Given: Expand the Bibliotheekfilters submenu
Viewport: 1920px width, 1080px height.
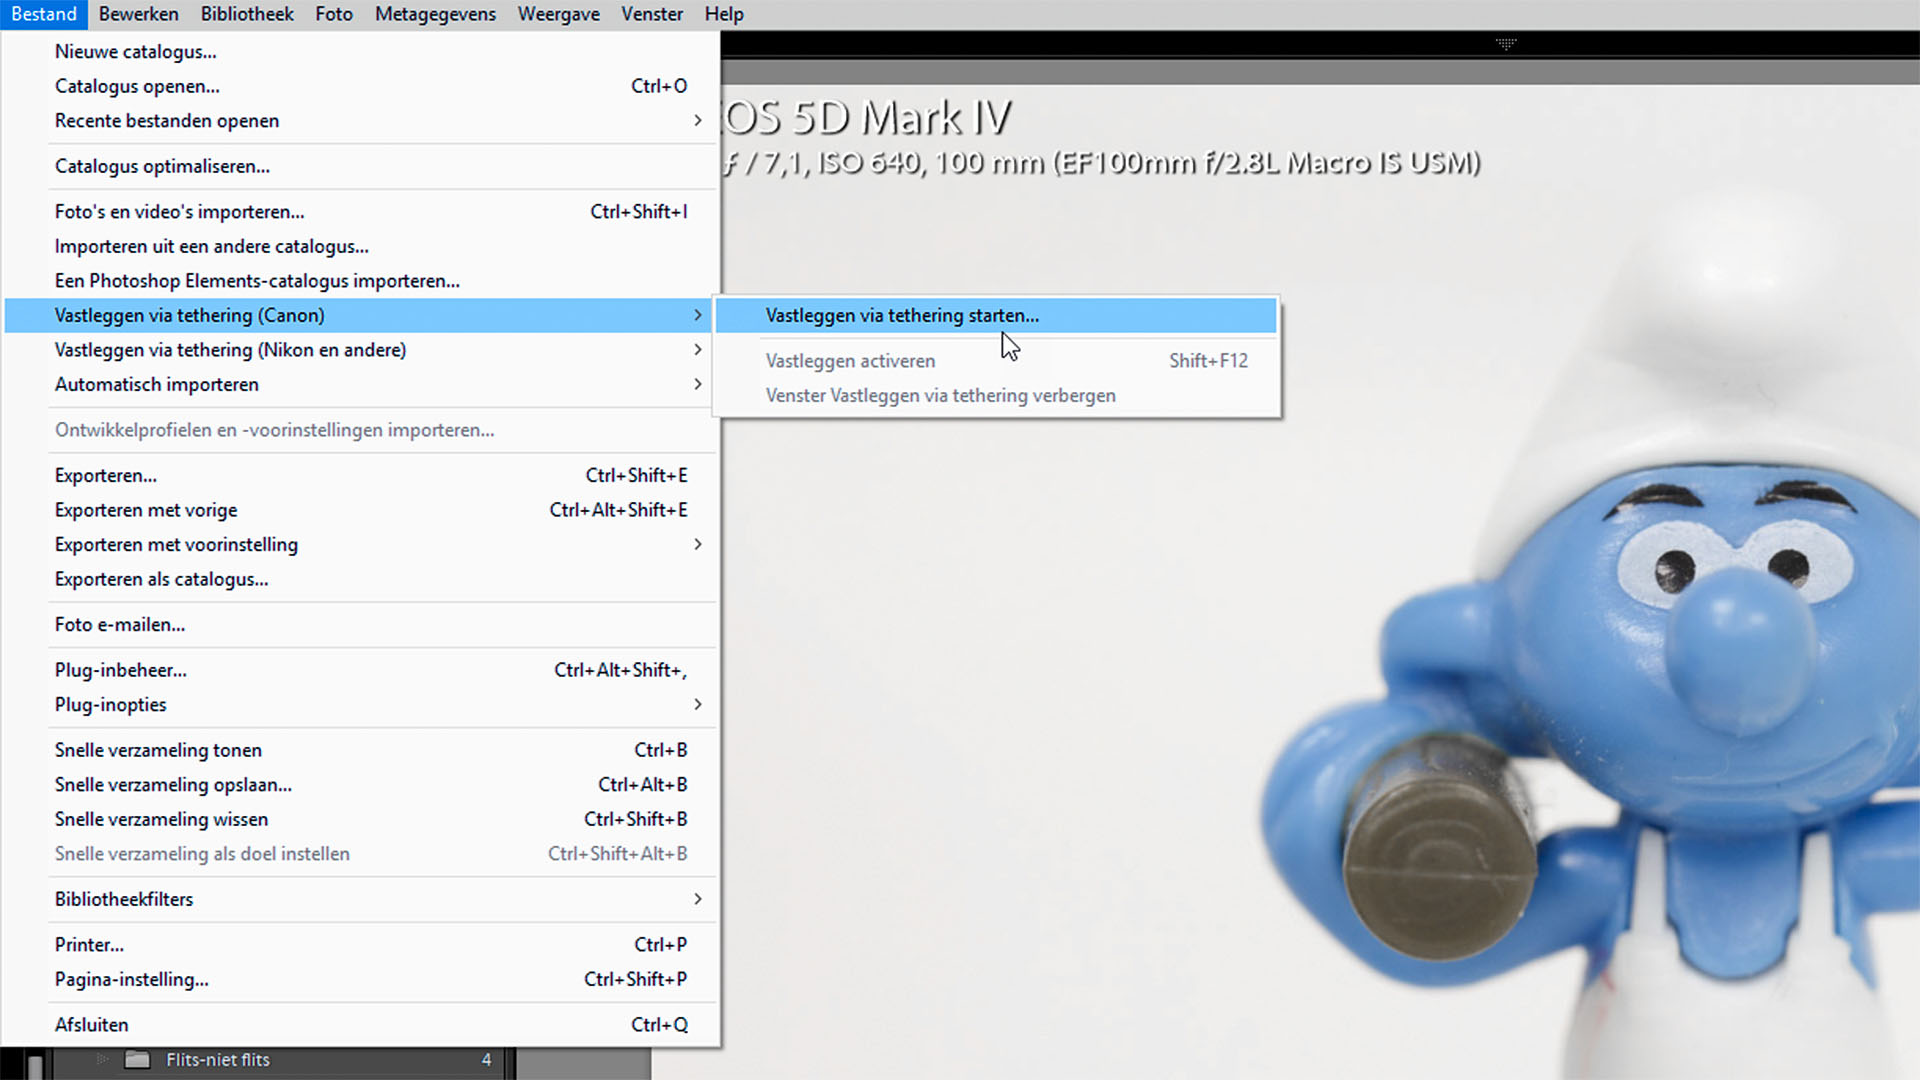Looking at the screenshot, I should tap(124, 900).
